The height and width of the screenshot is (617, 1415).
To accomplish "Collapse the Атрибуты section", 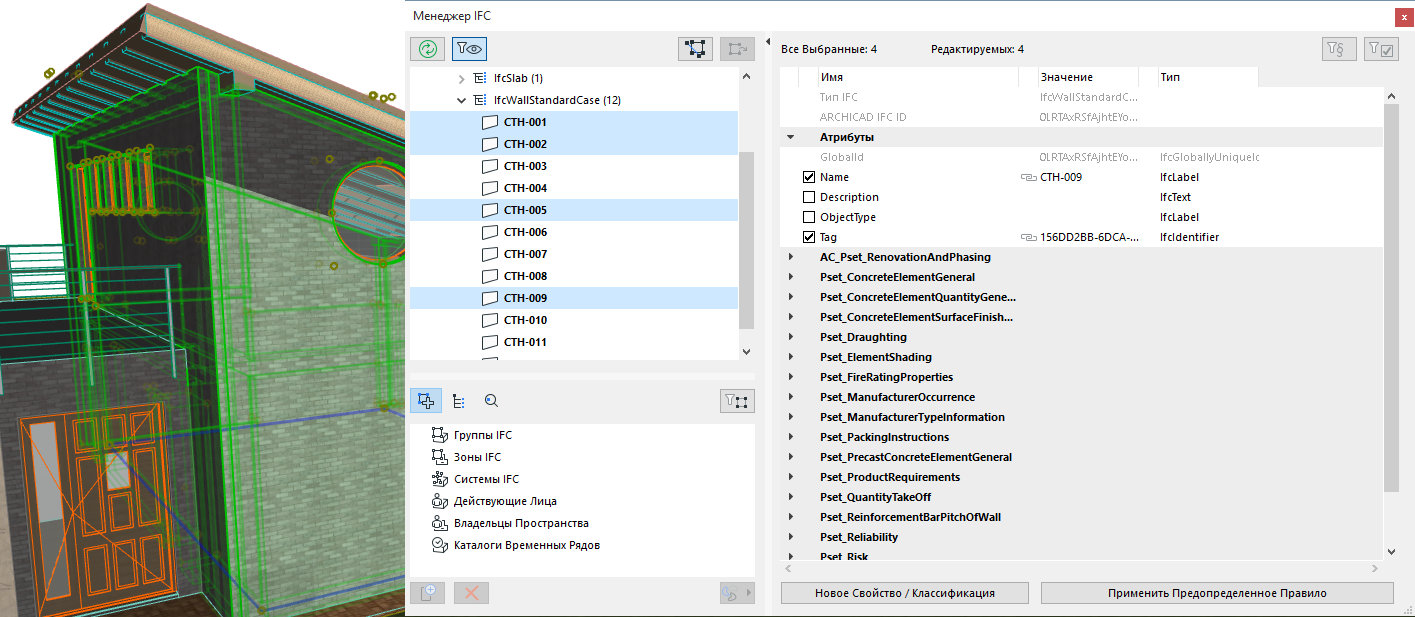I will (790, 137).
